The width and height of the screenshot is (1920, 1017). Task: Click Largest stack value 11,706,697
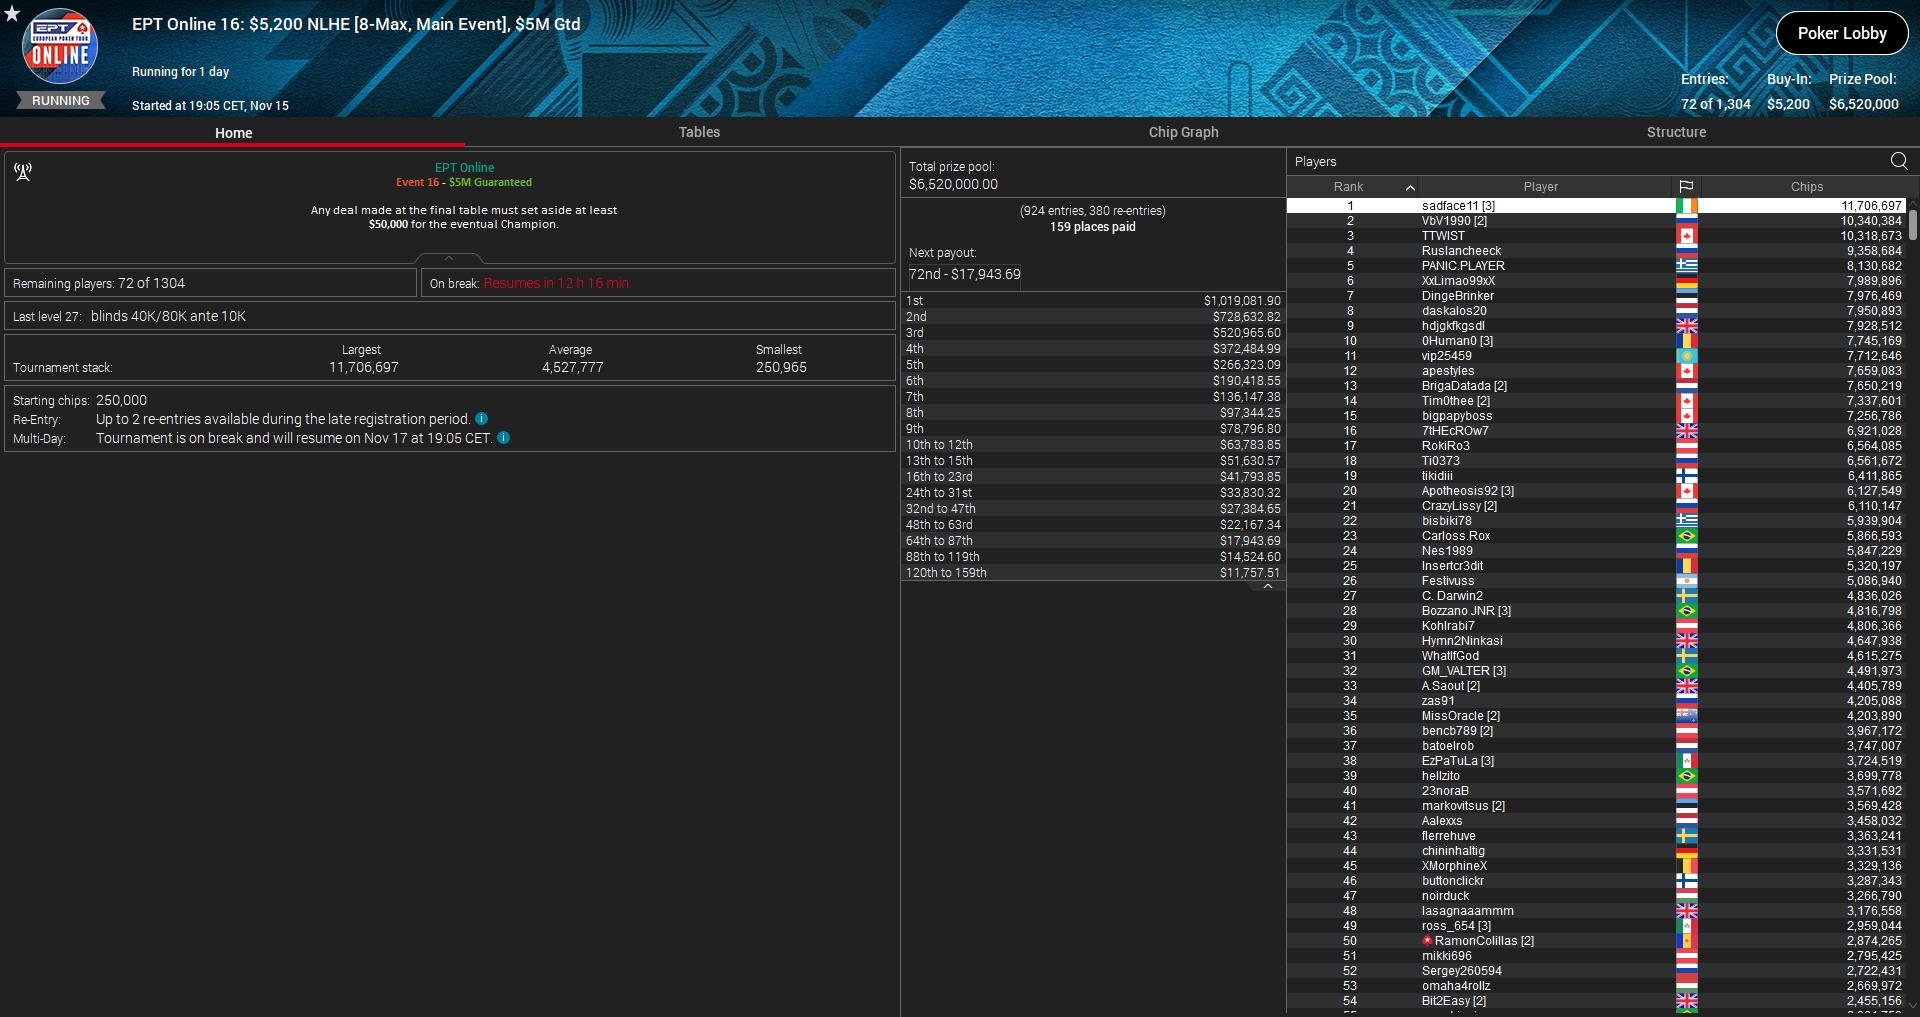tap(364, 367)
